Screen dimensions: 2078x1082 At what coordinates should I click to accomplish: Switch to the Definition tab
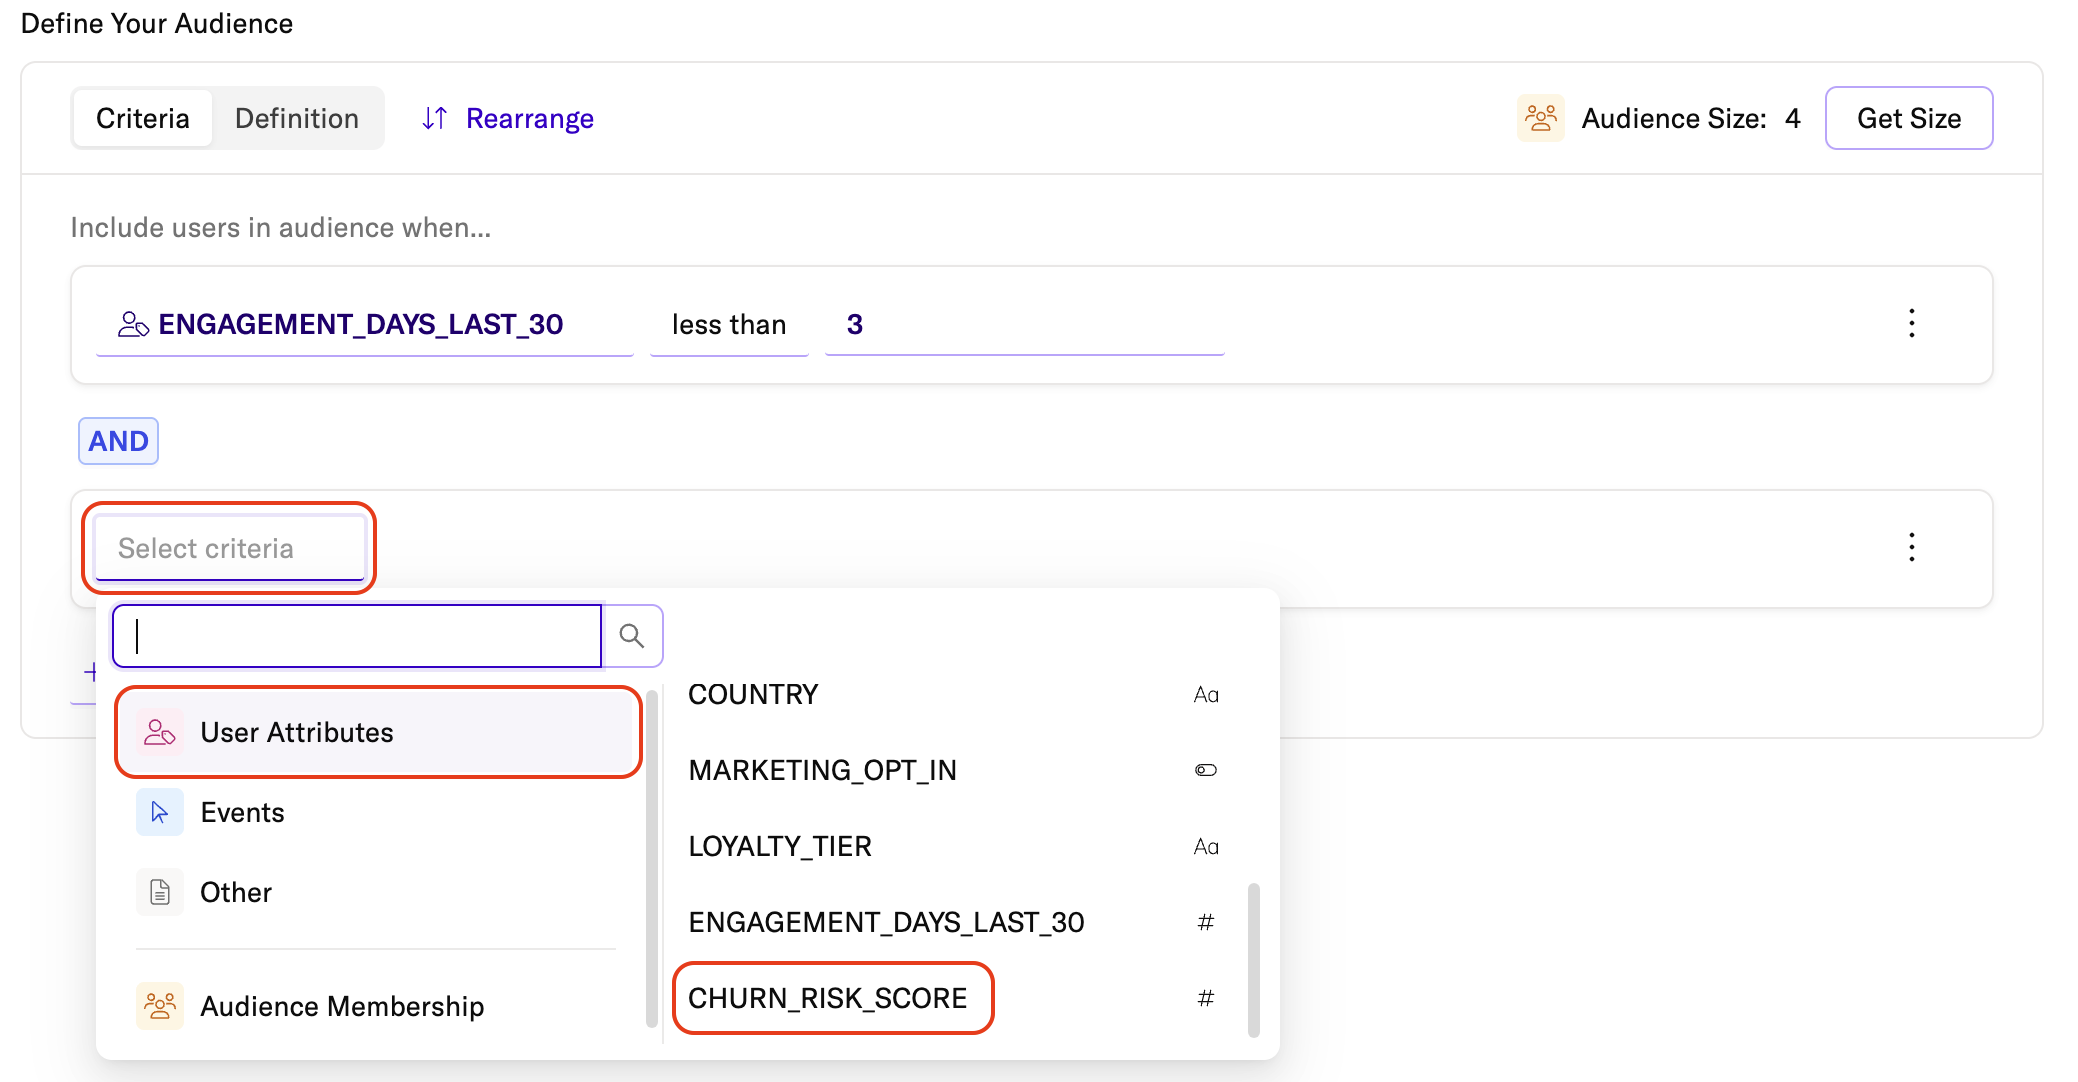(x=296, y=118)
